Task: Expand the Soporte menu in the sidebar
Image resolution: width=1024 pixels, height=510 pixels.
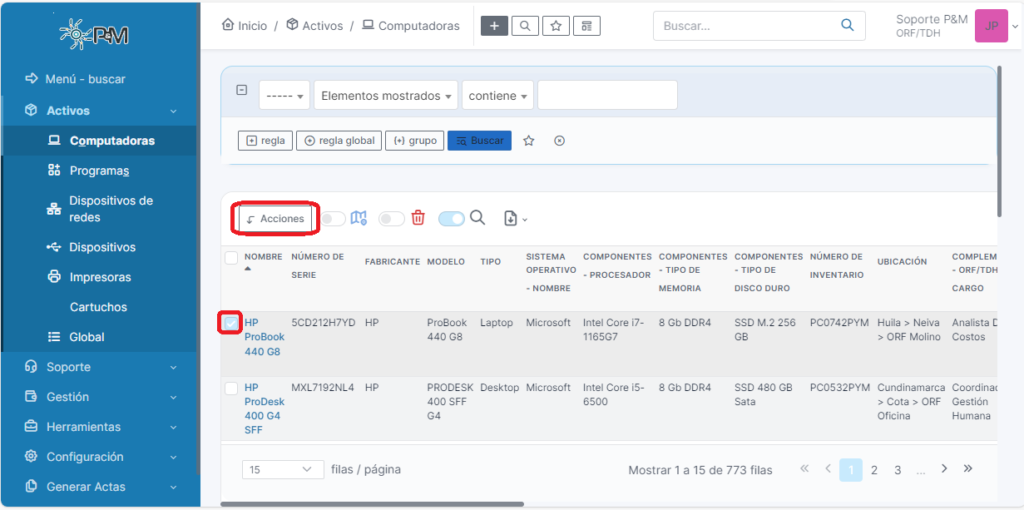Action: coord(100,367)
